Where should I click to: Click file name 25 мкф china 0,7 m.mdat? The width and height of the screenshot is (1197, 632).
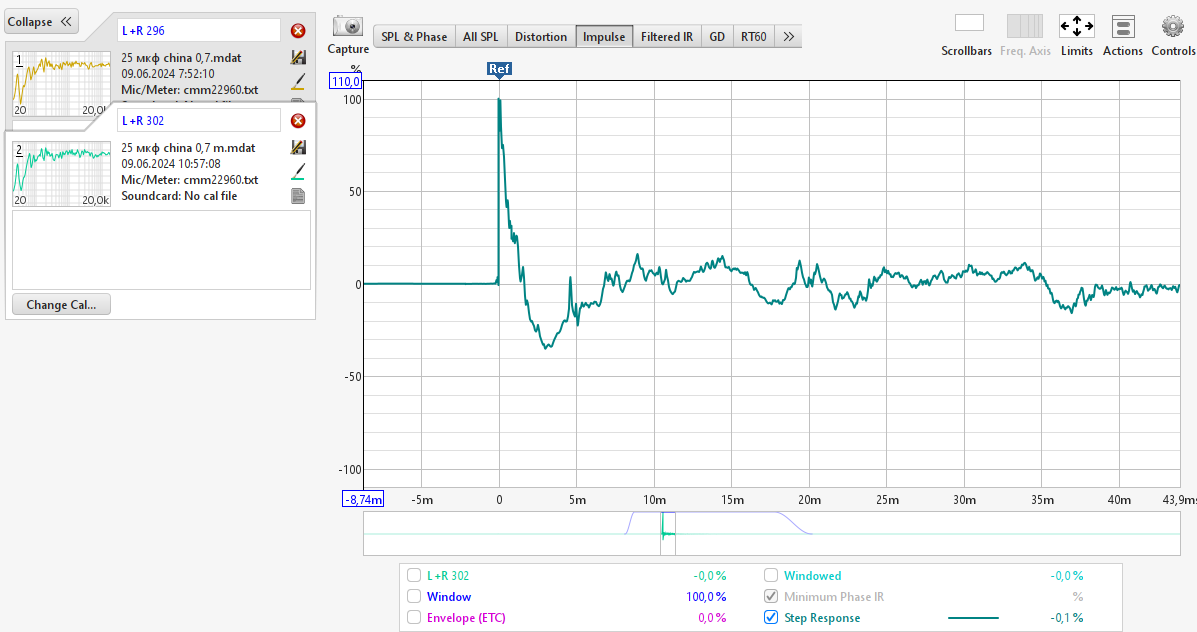188,147
